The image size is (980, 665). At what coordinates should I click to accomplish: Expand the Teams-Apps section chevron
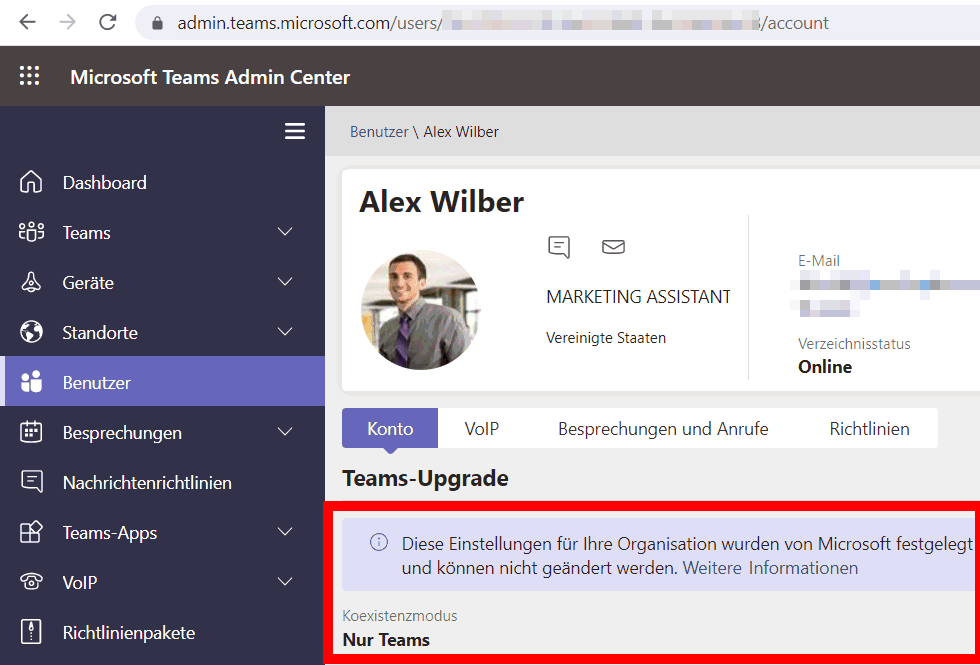[x=285, y=532]
